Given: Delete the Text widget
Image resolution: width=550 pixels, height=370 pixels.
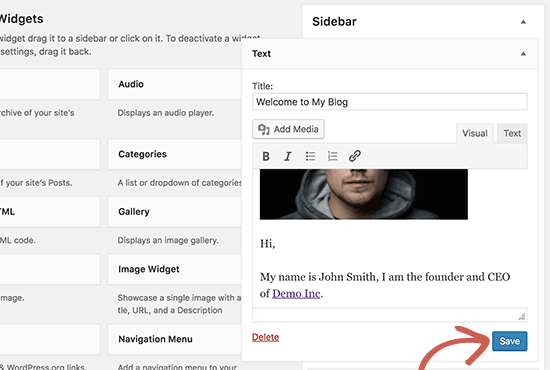Looking at the screenshot, I should click(x=266, y=337).
